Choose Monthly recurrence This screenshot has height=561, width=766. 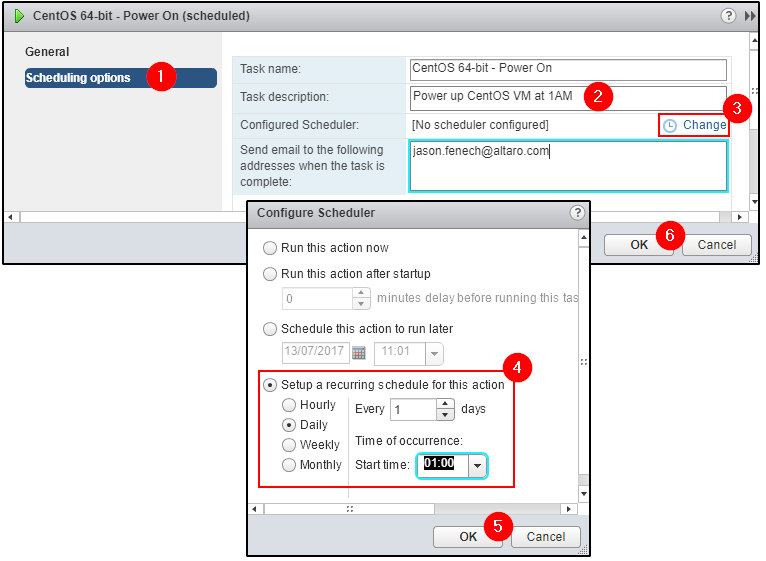(289, 465)
